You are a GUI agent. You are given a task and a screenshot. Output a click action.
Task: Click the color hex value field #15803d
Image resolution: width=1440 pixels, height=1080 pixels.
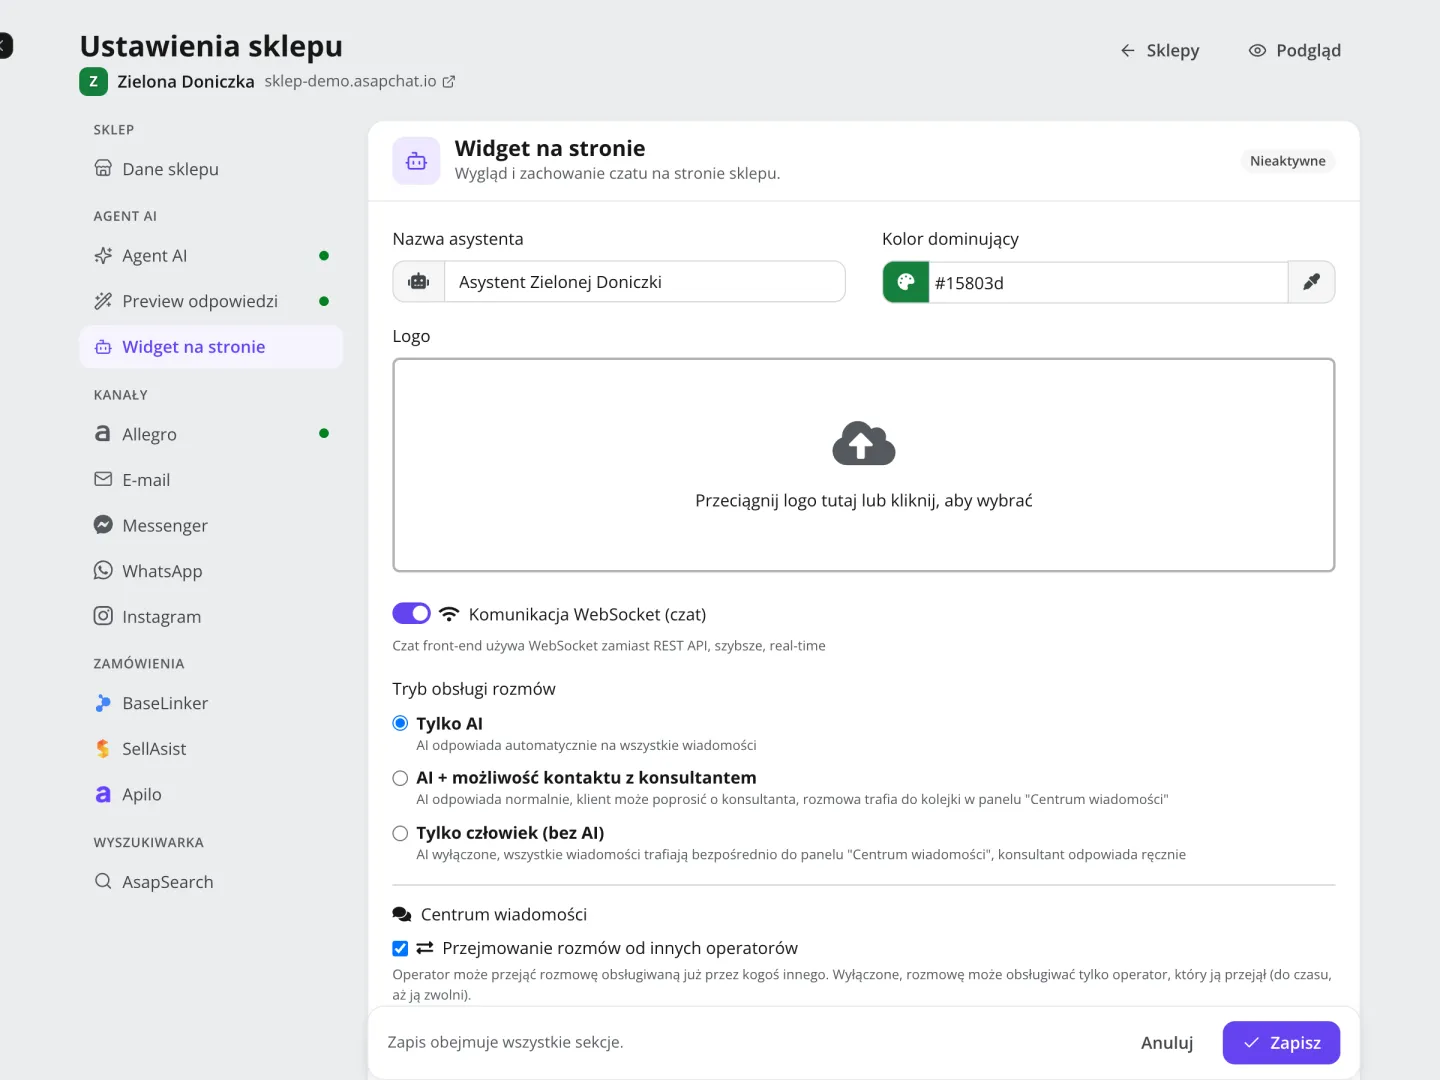[1108, 283]
